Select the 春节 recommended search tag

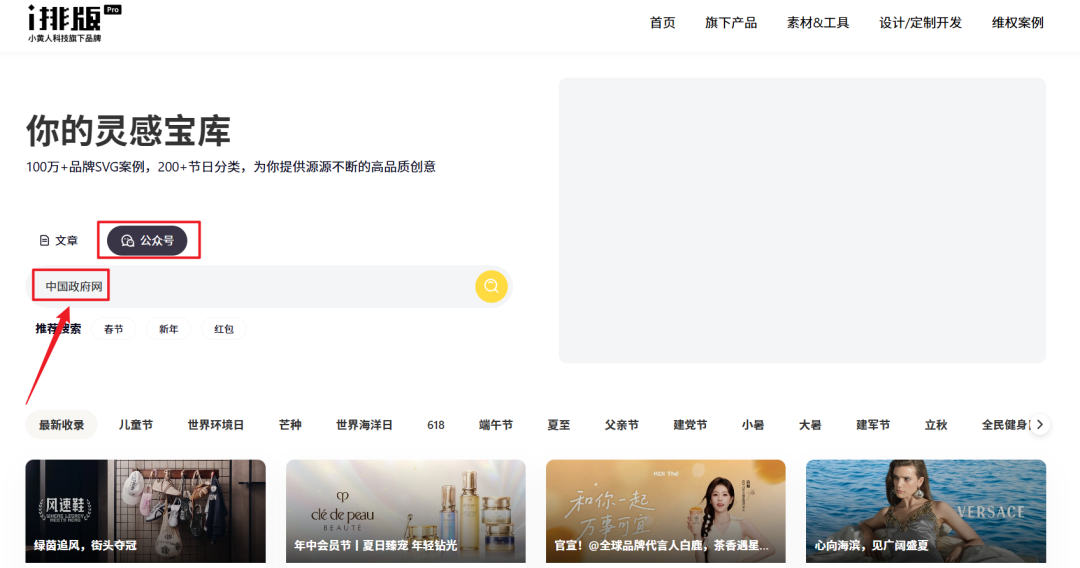pyautogui.click(x=114, y=329)
